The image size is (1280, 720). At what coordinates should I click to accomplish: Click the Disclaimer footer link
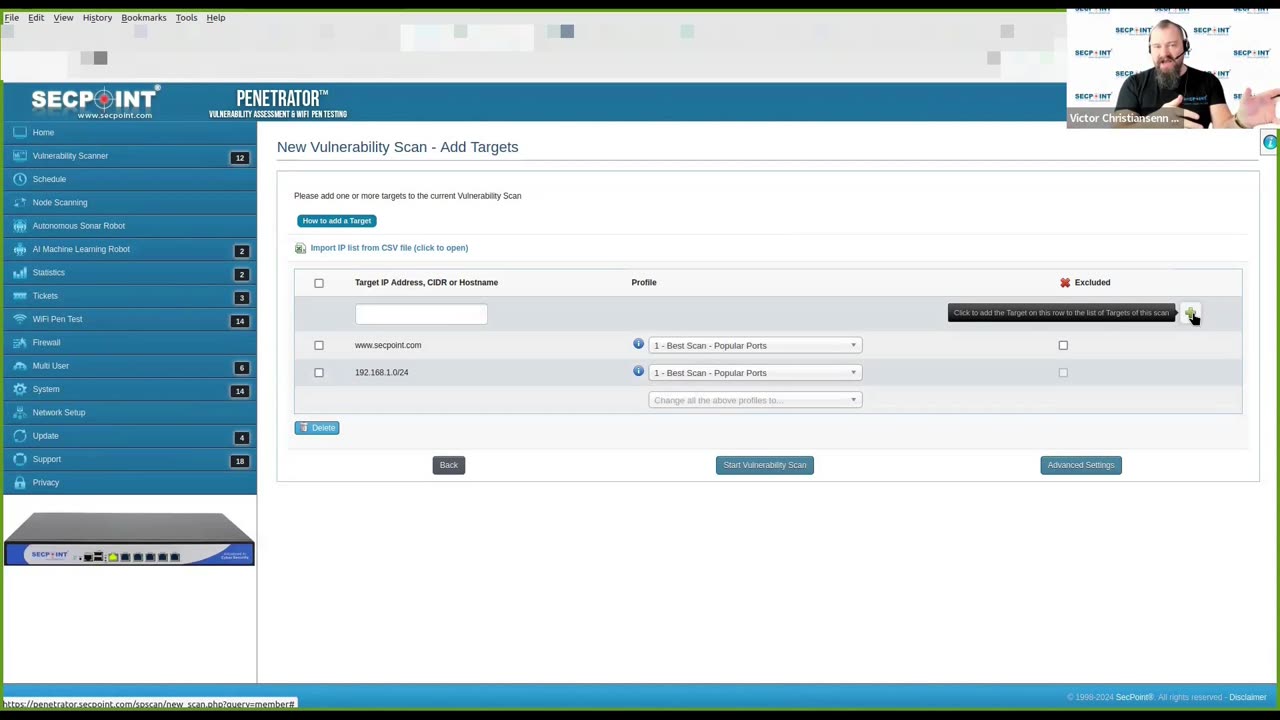click(x=1248, y=697)
